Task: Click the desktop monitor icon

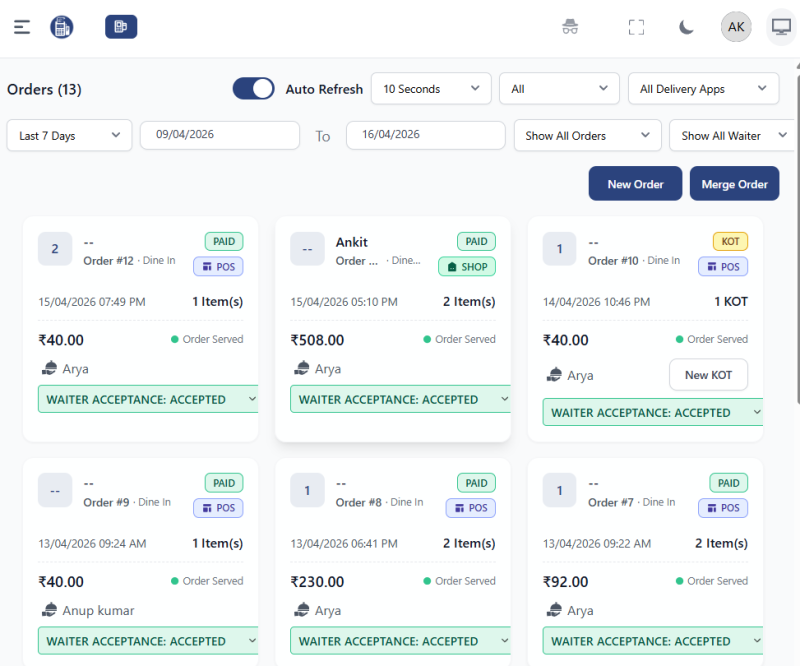Action: [781, 27]
